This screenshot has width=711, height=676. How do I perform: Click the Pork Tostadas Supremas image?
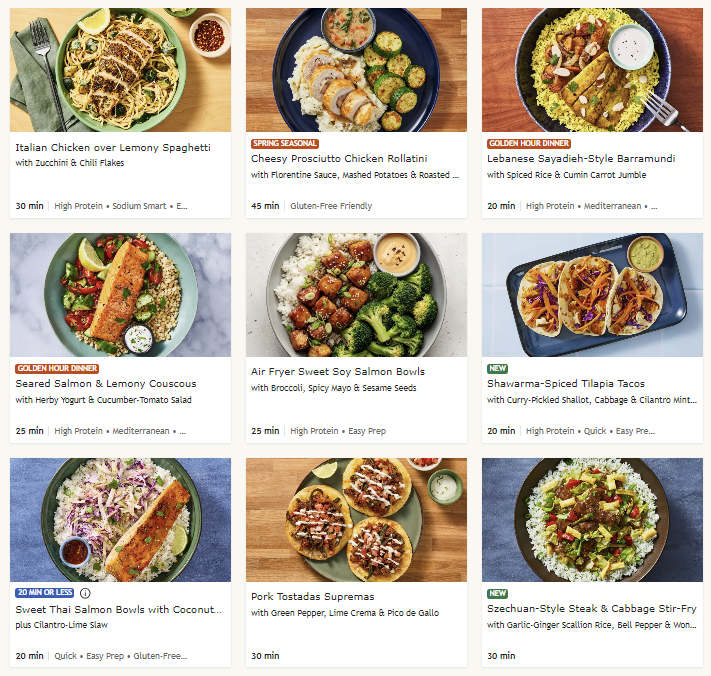[x=356, y=520]
